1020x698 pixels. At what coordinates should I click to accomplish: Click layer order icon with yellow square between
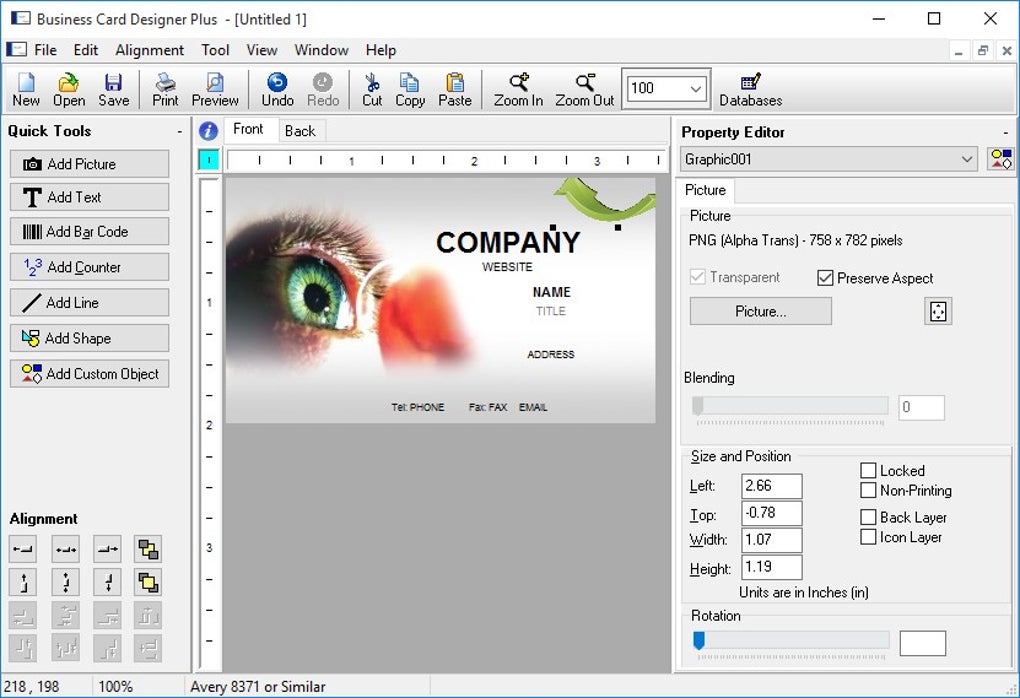[148, 549]
